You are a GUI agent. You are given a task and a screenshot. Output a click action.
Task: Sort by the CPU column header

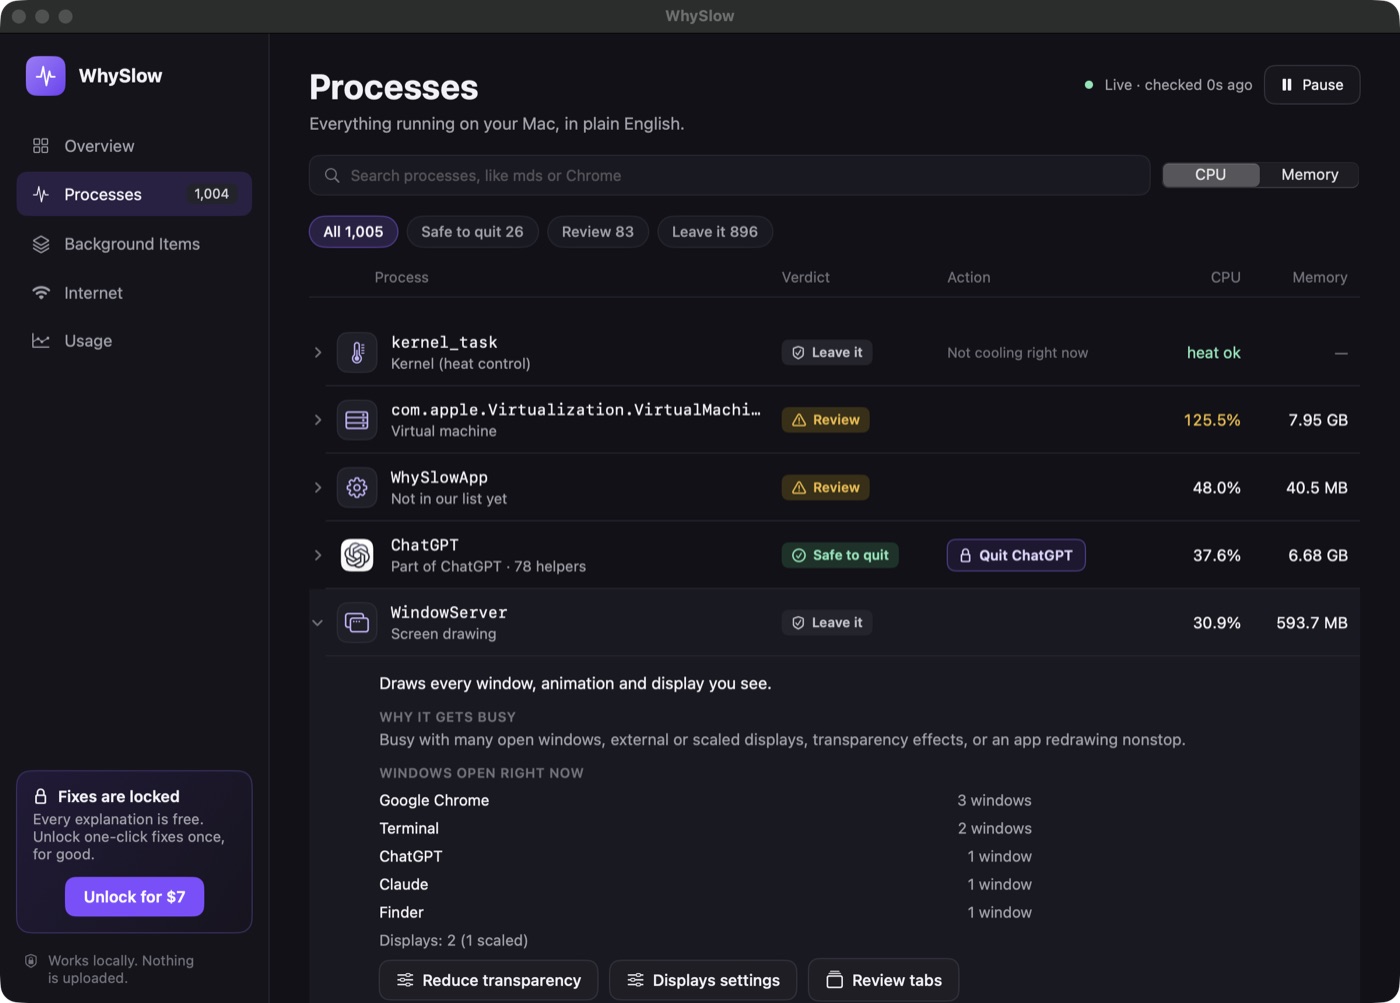(1225, 277)
